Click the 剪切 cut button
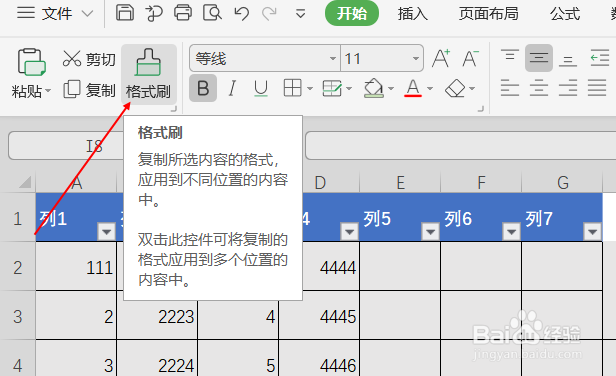The image size is (616, 376). click(x=89, y=59)
